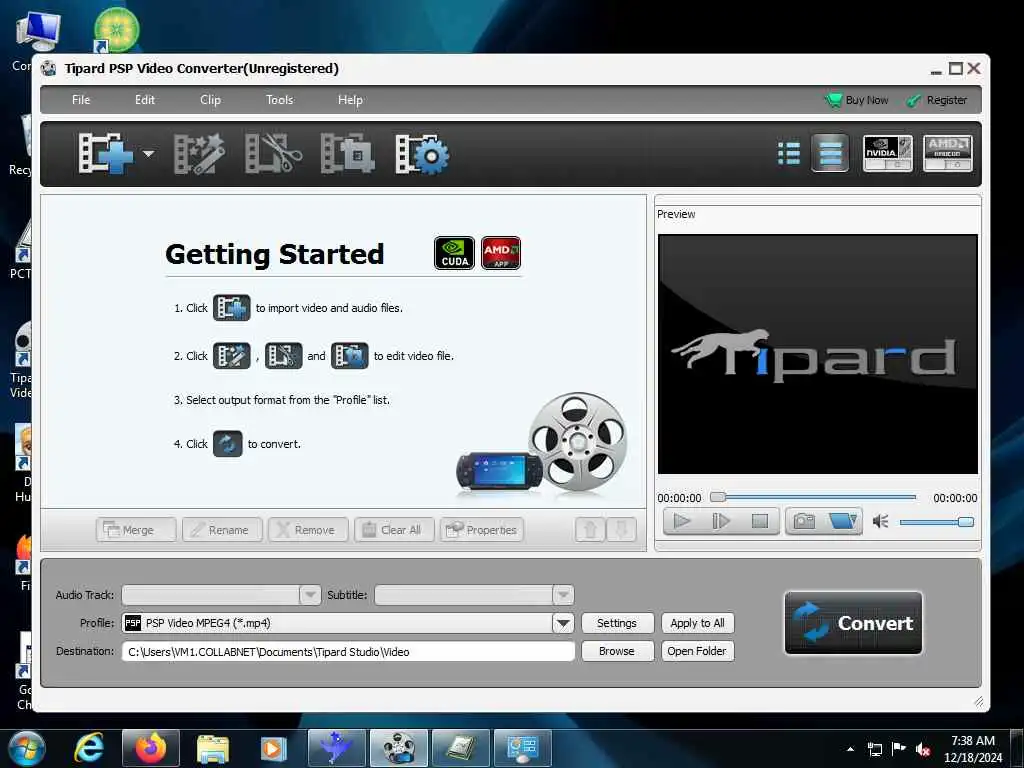
Task: Open File Explorer from the taskbar
Action: coord(213,748)
